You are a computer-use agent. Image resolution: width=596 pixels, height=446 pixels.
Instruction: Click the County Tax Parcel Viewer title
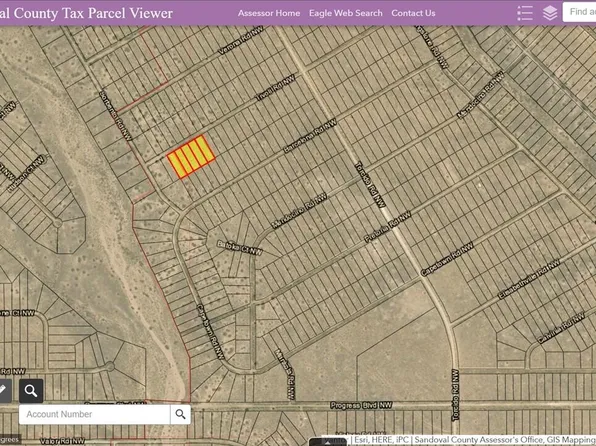click(x=87, y=13)
